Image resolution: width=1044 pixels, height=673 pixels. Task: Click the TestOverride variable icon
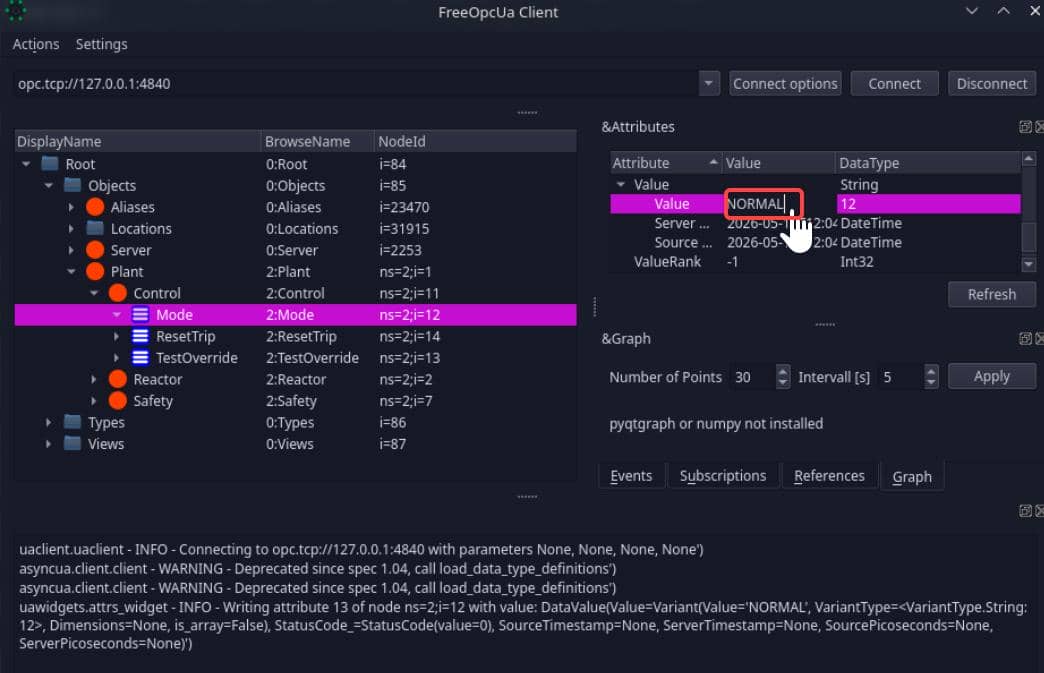pos(140,357)
